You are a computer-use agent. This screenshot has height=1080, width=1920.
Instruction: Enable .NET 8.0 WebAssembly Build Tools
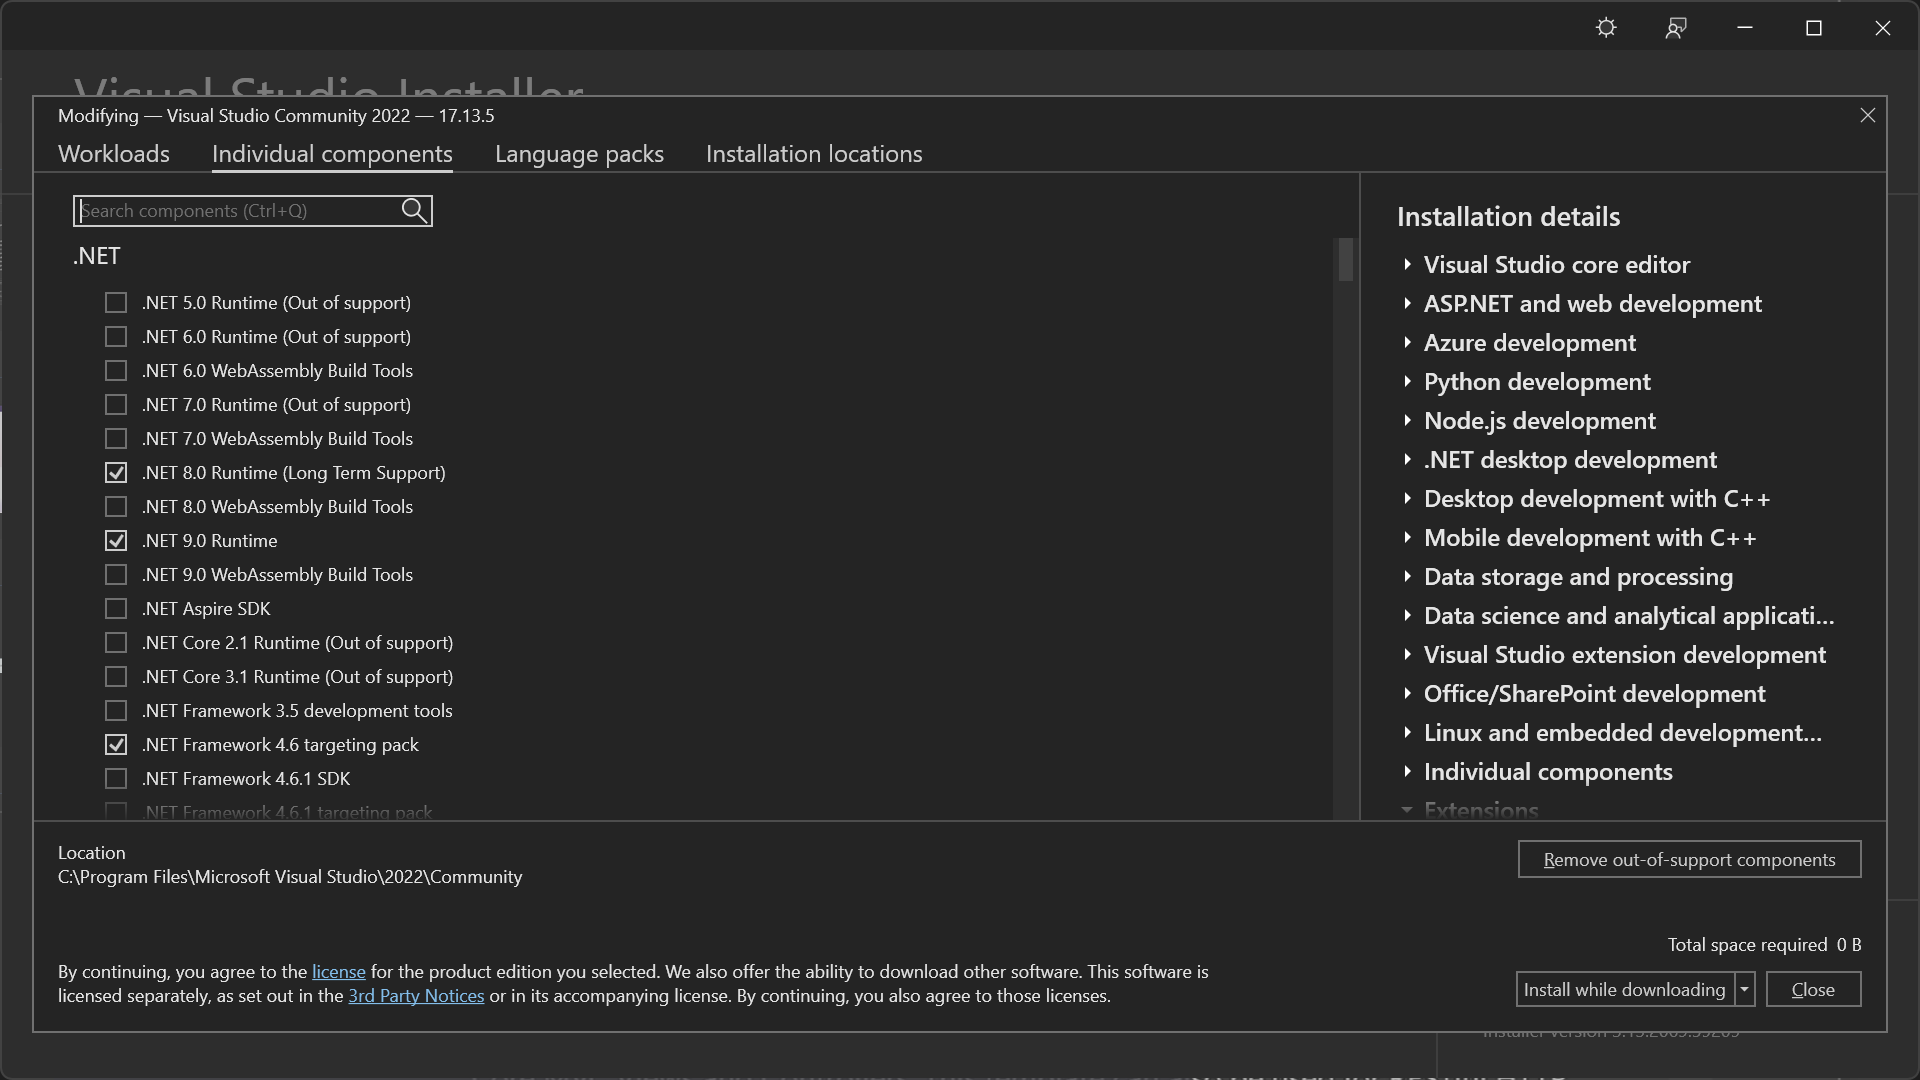116,506
